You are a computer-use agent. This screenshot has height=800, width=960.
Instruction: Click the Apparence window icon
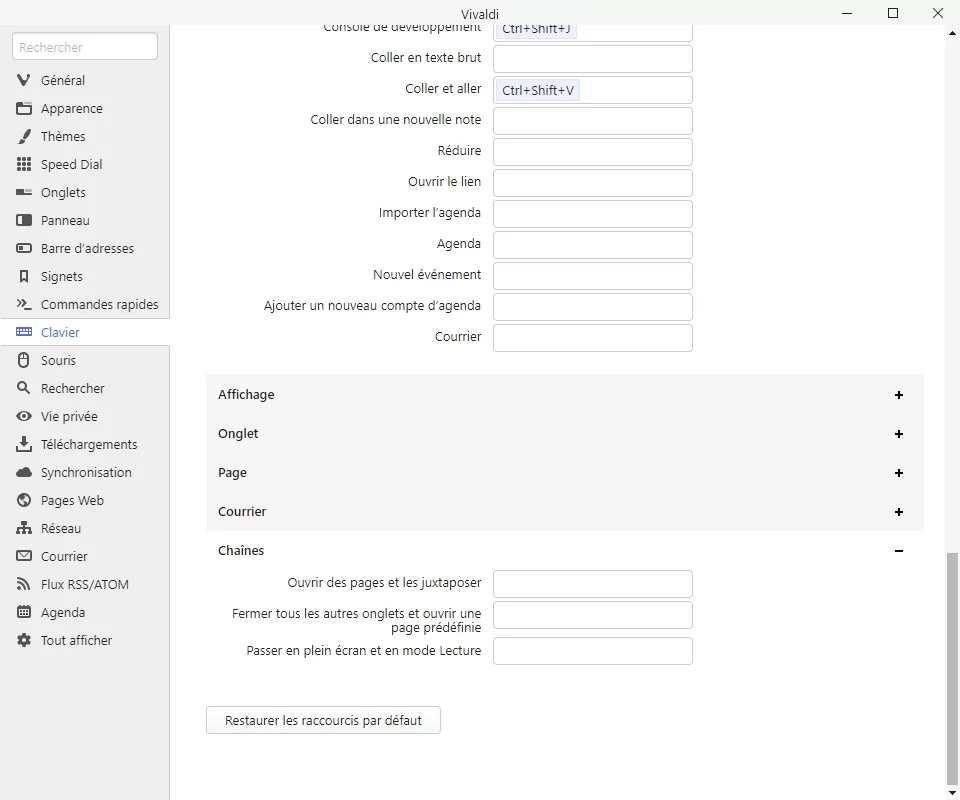[x=24, y=108]
